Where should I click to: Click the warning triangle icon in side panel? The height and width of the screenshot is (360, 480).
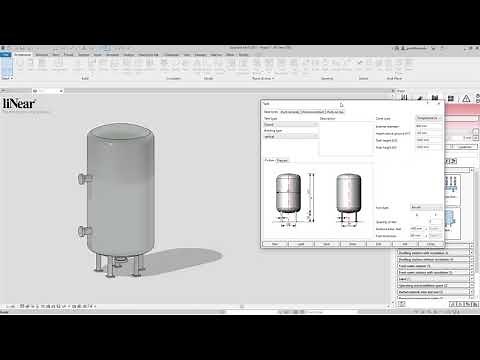tap(466, 98)
